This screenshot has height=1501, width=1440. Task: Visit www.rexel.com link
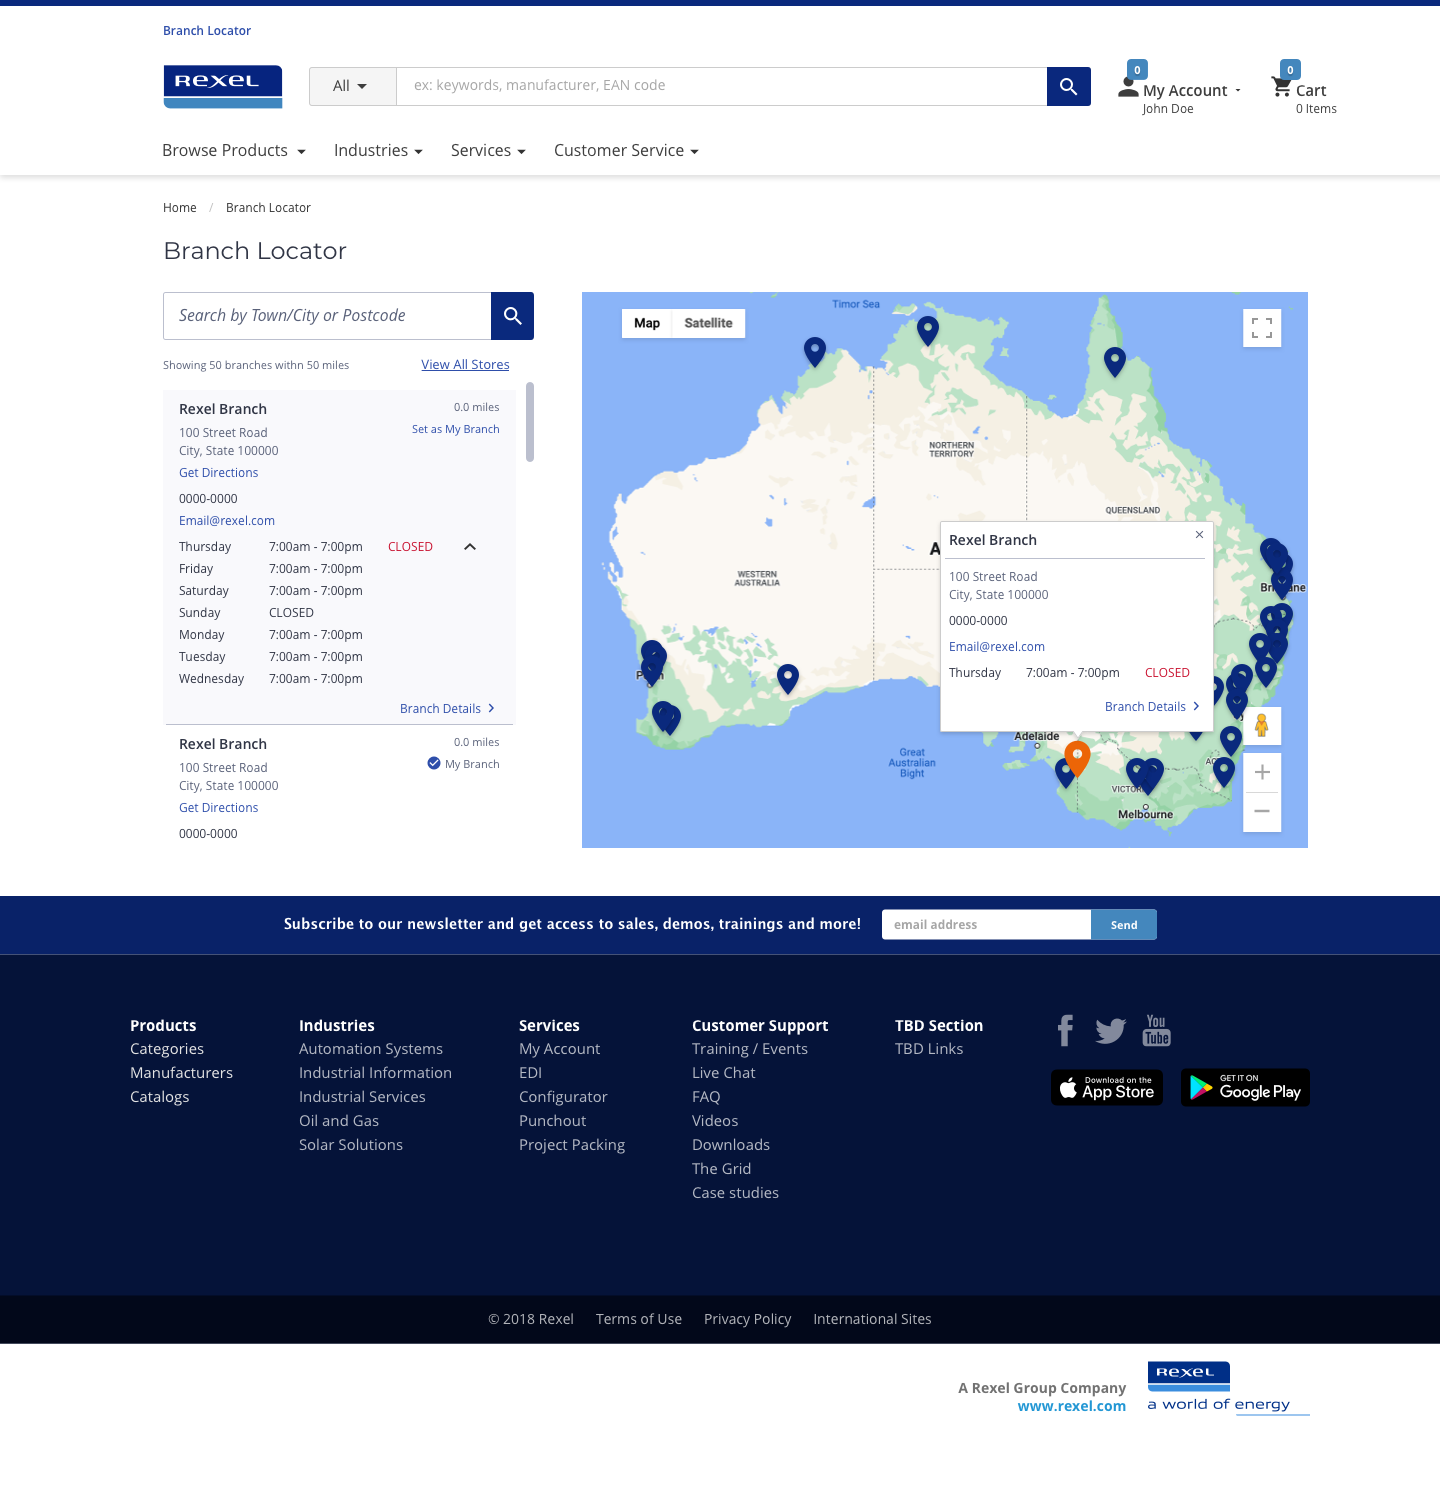1072,1406
